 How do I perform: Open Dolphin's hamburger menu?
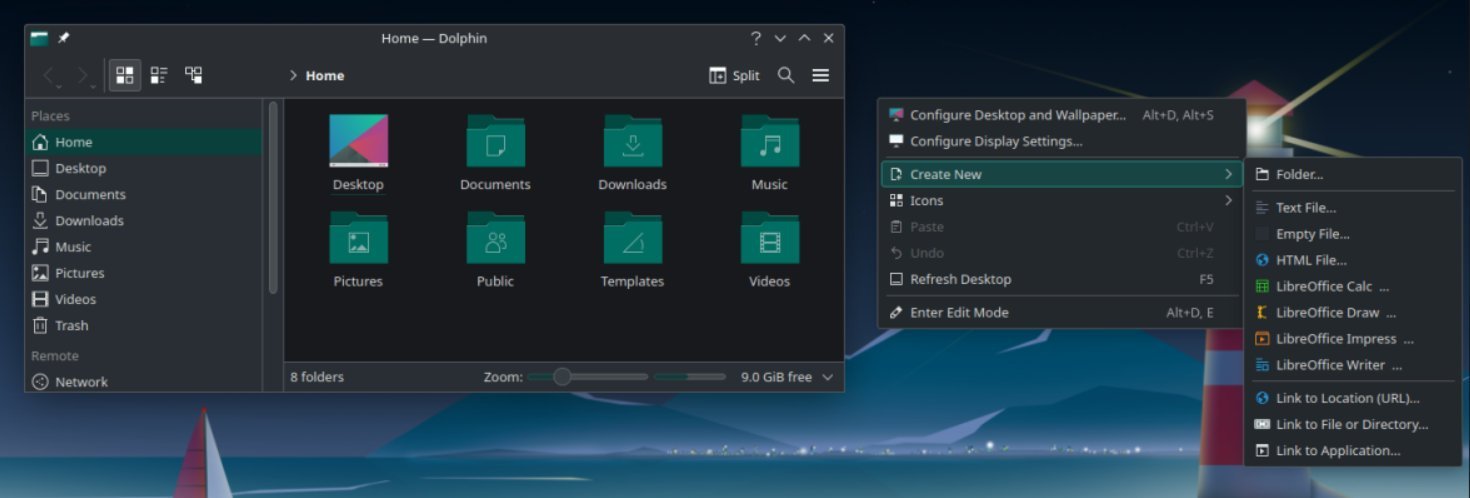[x=821, y=75]
